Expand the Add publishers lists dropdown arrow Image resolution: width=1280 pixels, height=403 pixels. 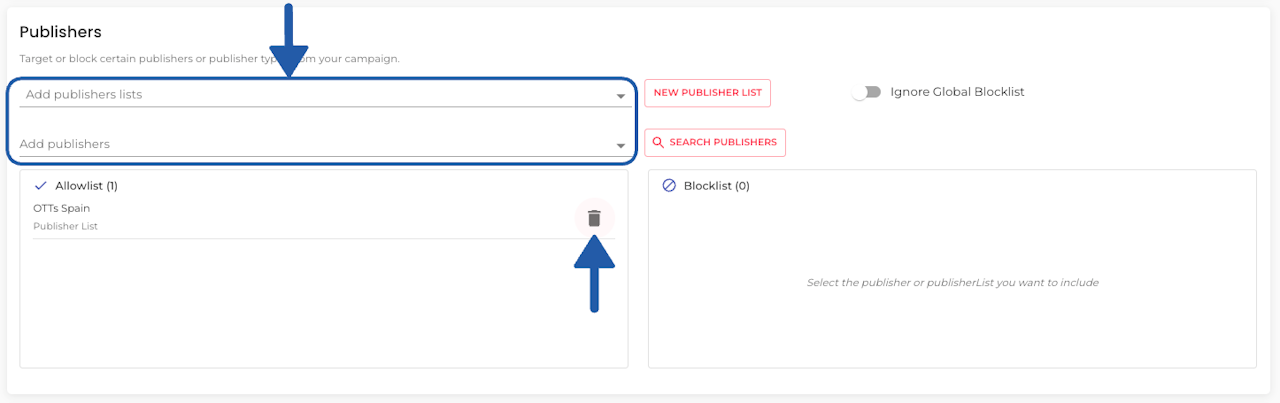point(621,96)
